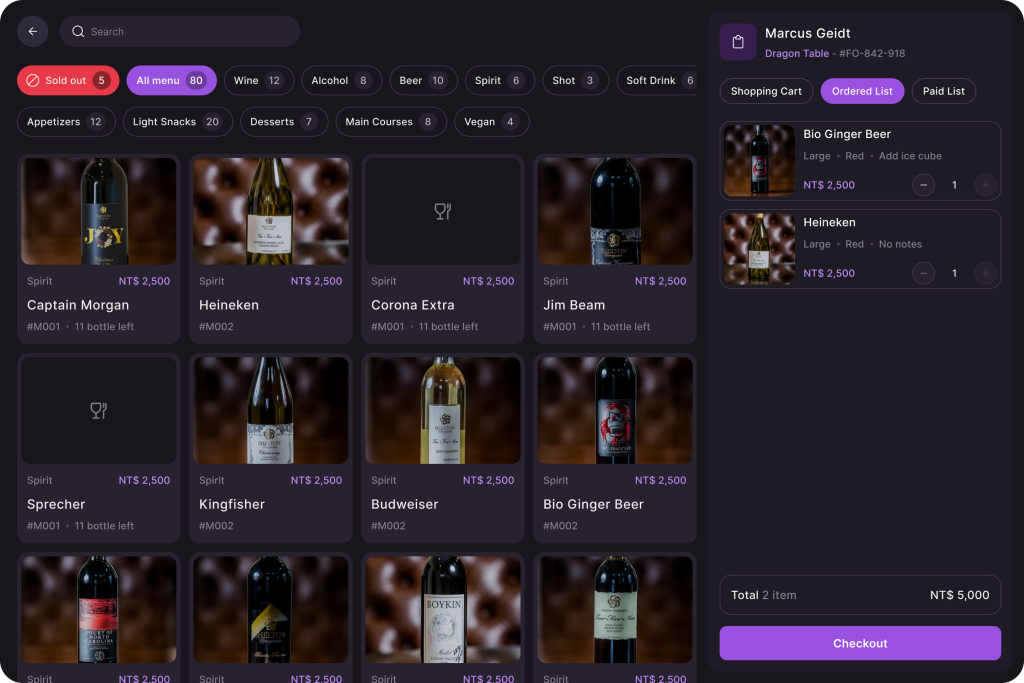Select the Budweiser bottle image
Screen dimensions: 1024x683
(443, 410)
